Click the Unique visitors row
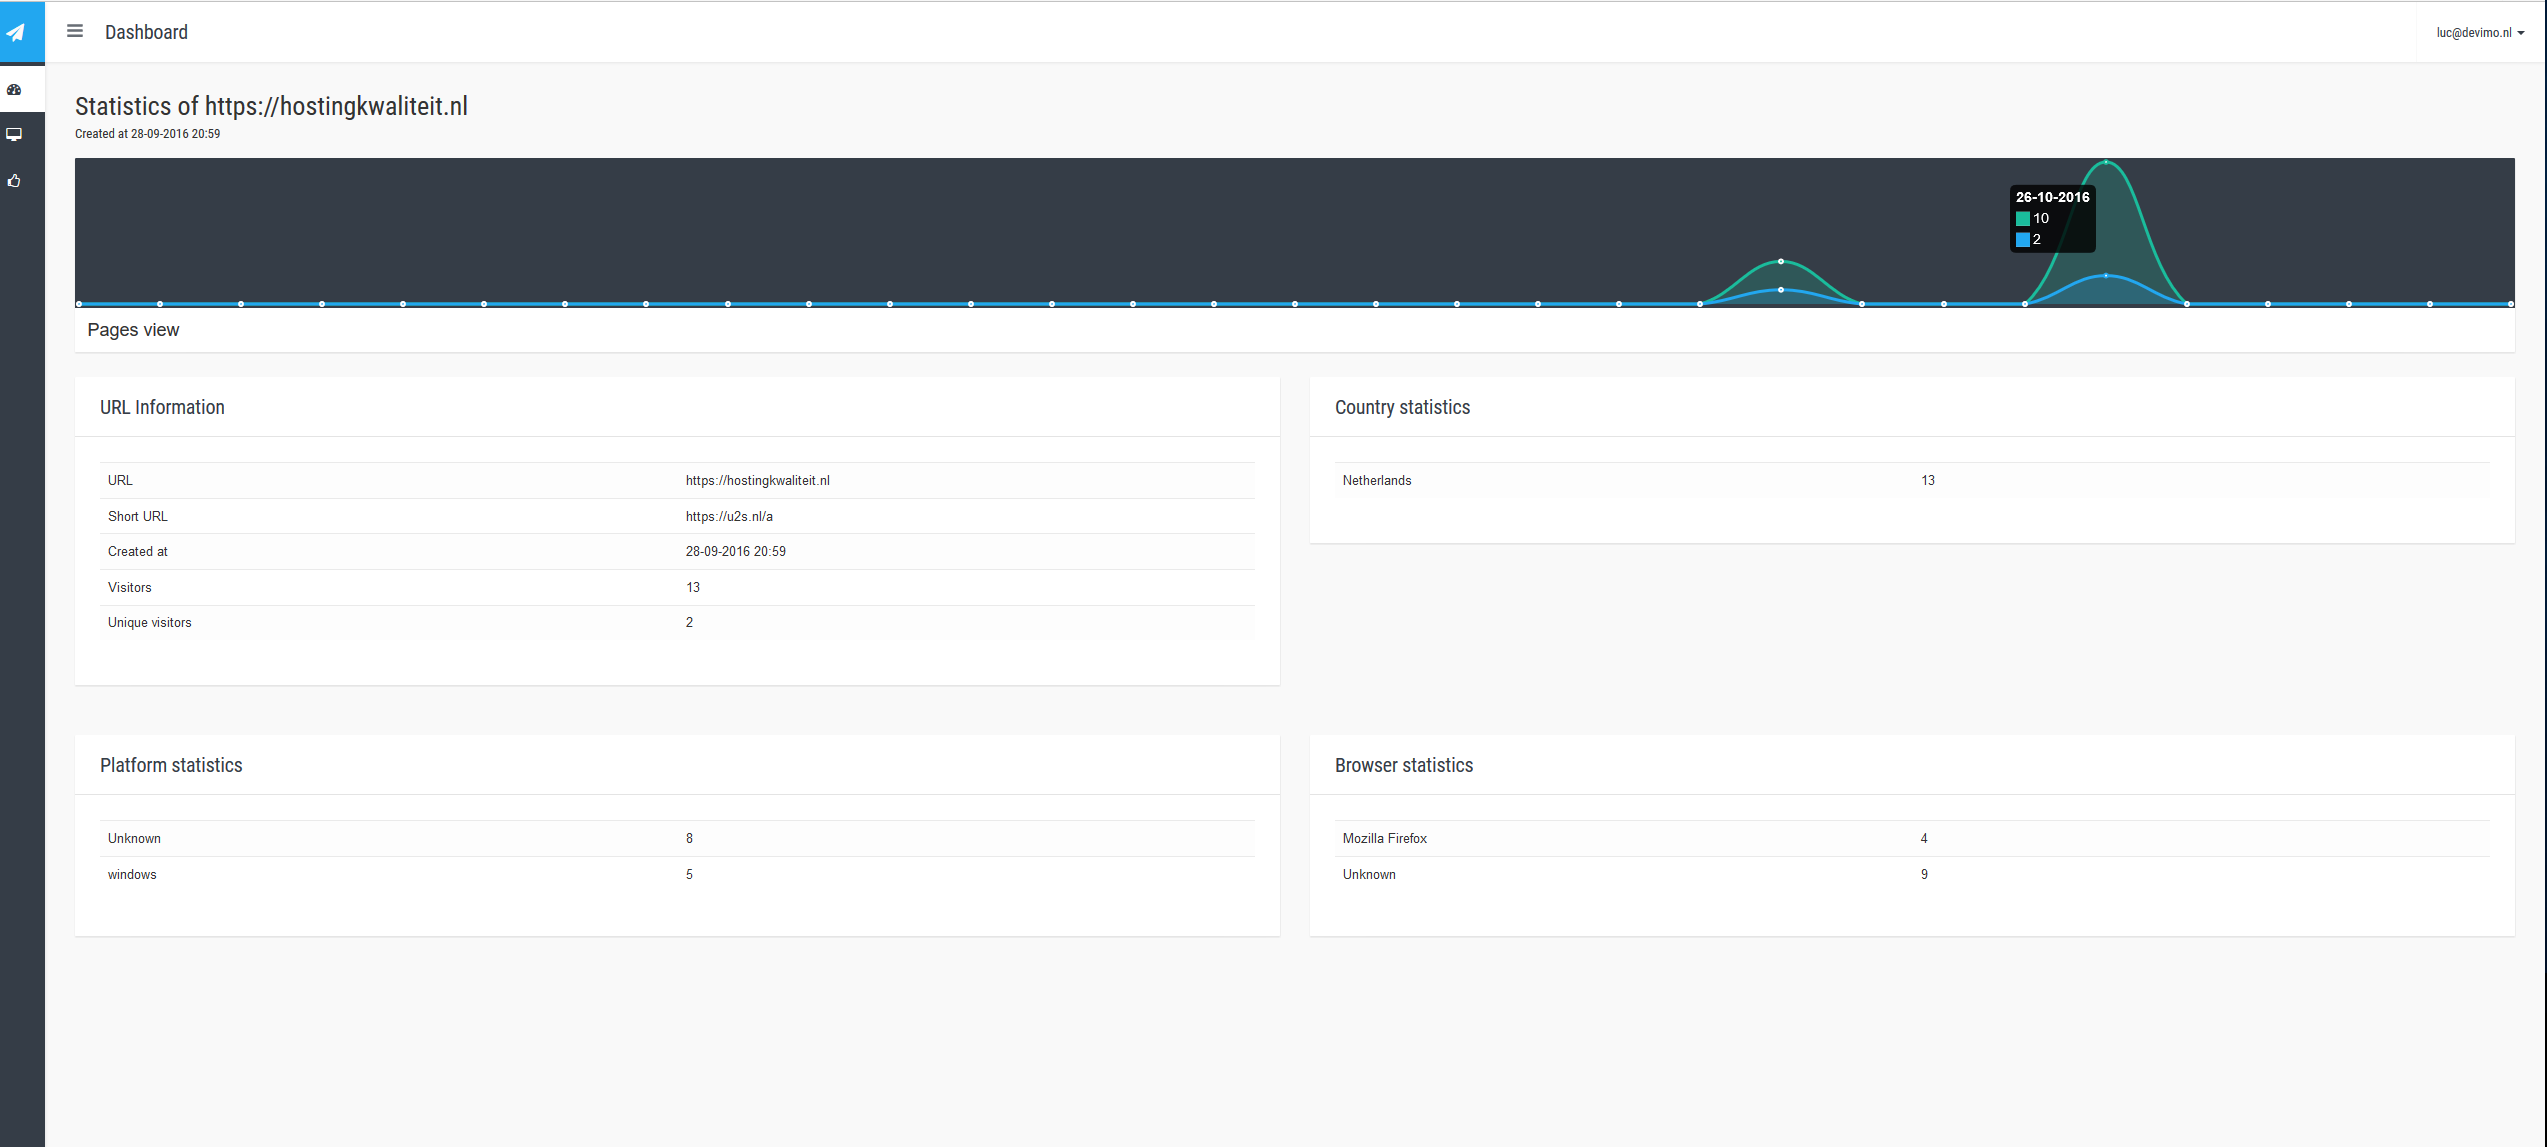The image size is (2547, 1147). click(150, 623)
